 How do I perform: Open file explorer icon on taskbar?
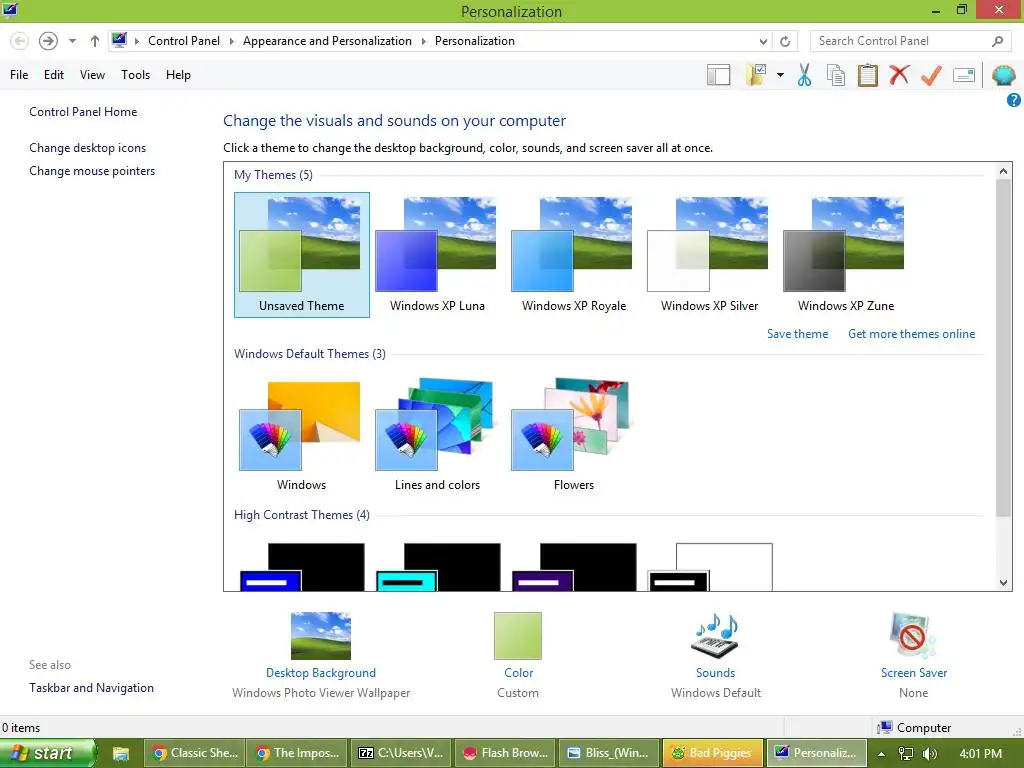point(121,754)
